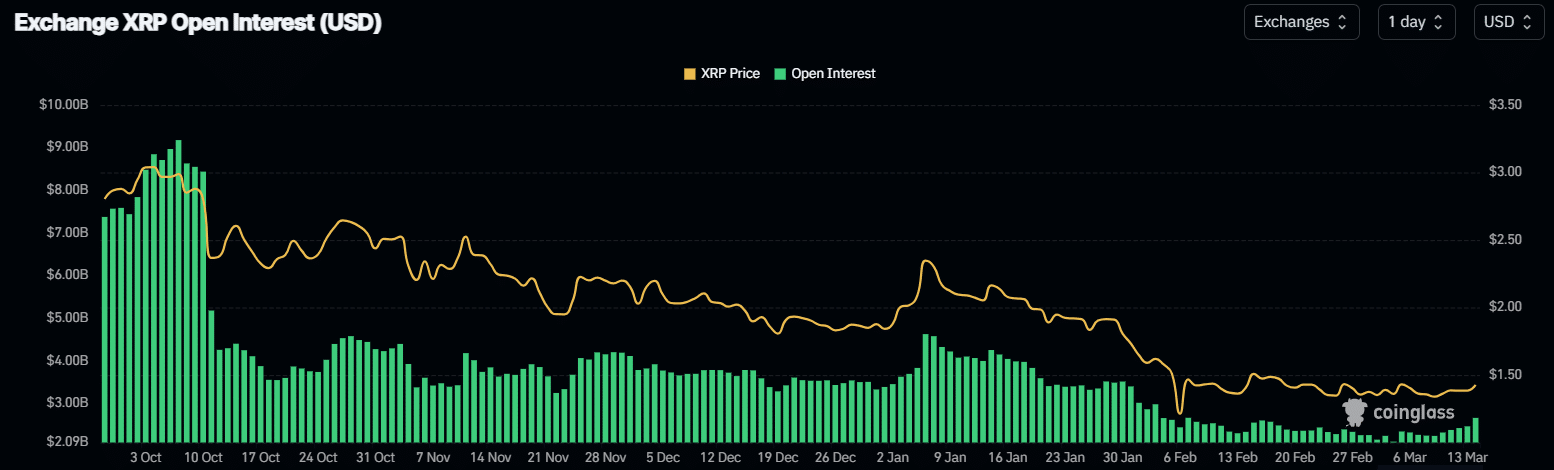The width and height of the screenshot is (1554, 470).
Task: Click the Coinglass mascot logo icon
Action: pos(1355,412)
